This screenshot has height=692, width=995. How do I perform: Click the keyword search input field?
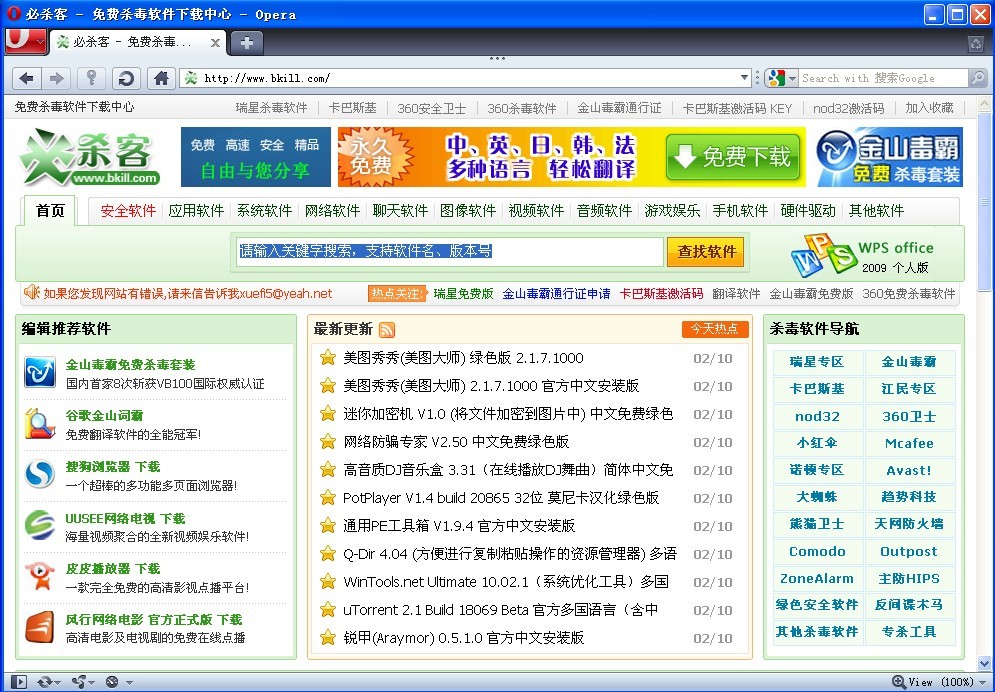pyautogui.click(x=450, y=252)
